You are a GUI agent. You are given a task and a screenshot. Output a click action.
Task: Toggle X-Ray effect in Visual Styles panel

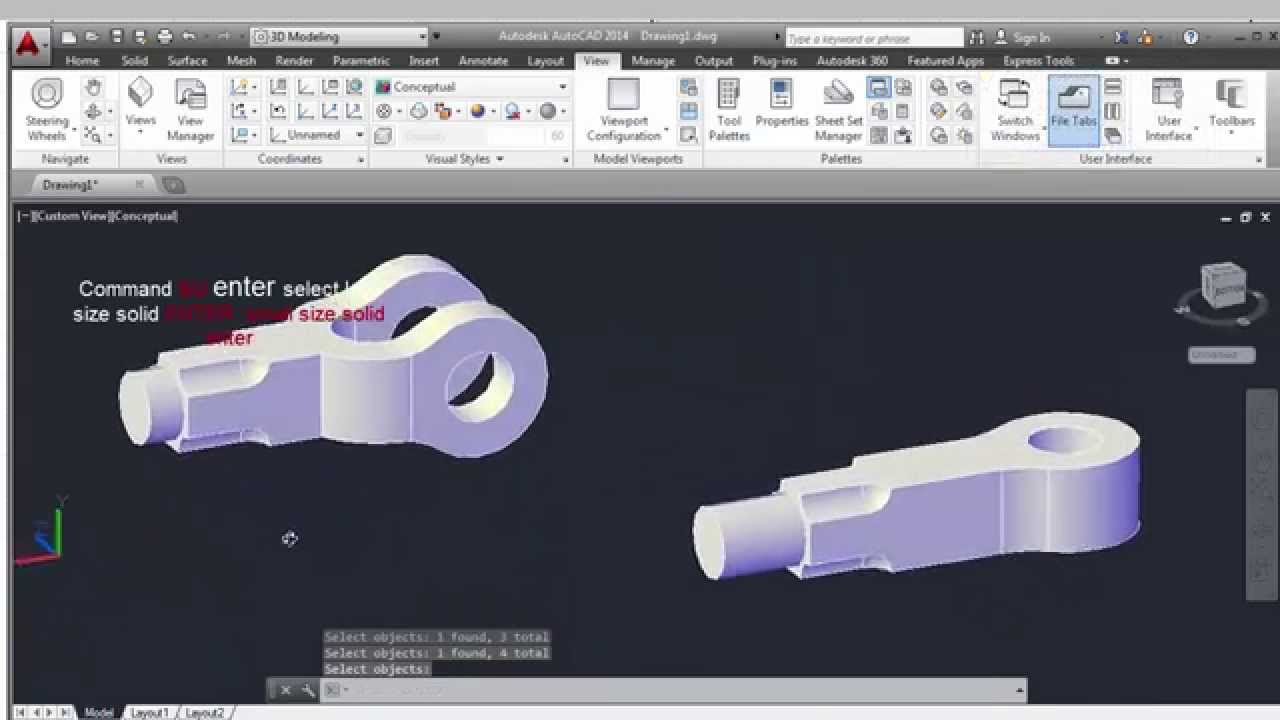(385, 135)
